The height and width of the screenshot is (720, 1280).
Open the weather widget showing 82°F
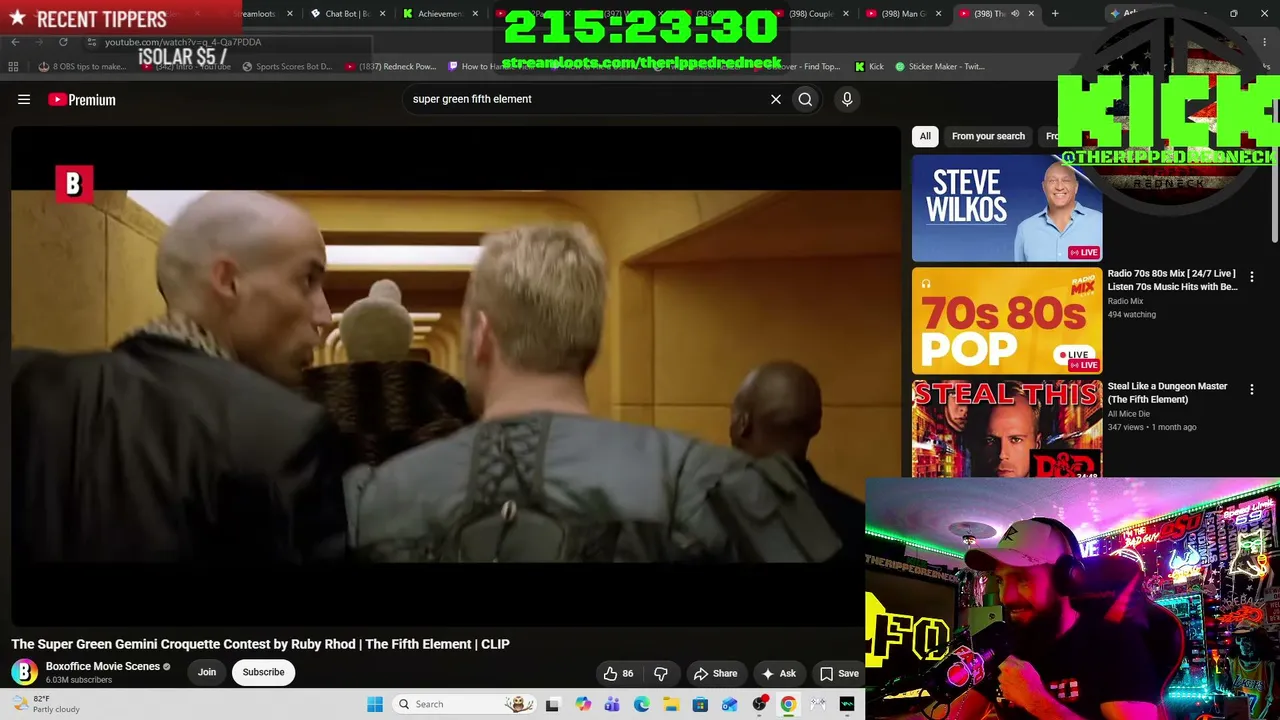tap(45, 704)
